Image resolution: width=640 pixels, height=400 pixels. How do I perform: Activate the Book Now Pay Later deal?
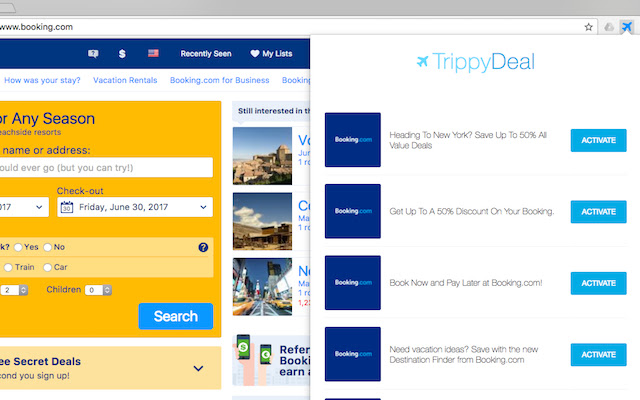598,283
